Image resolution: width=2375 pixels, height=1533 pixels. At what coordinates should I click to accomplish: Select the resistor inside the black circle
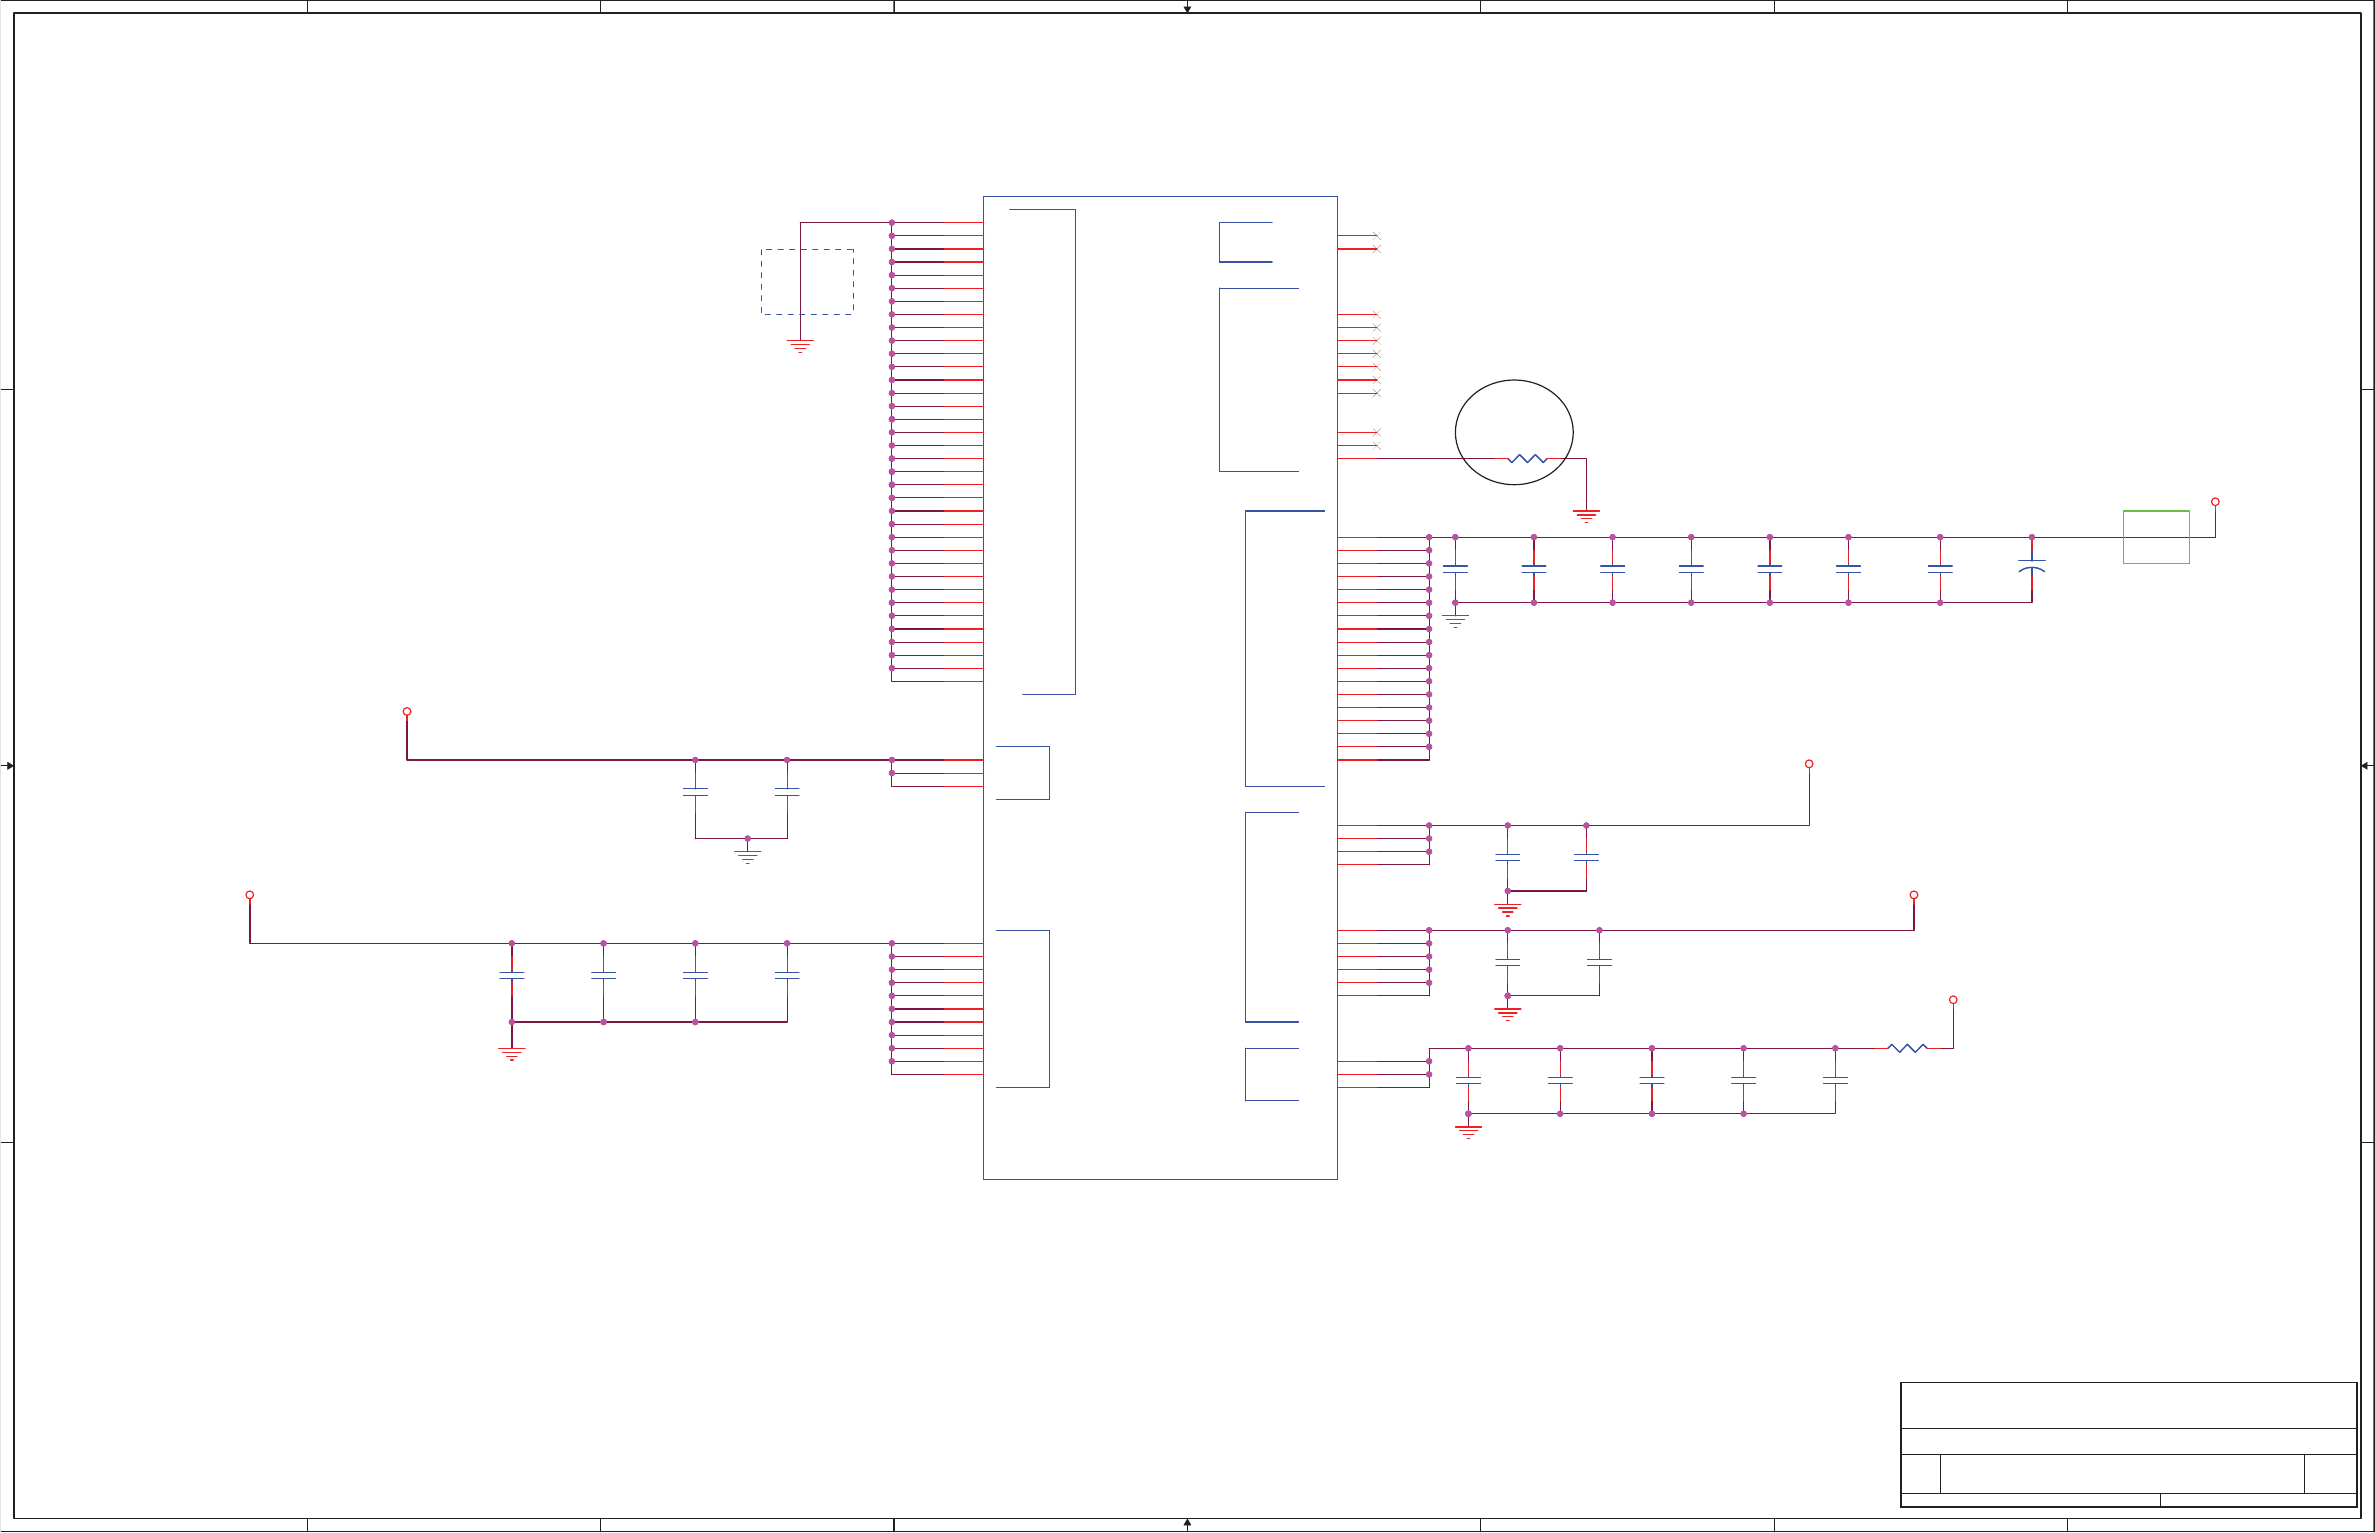(1526, 459)
